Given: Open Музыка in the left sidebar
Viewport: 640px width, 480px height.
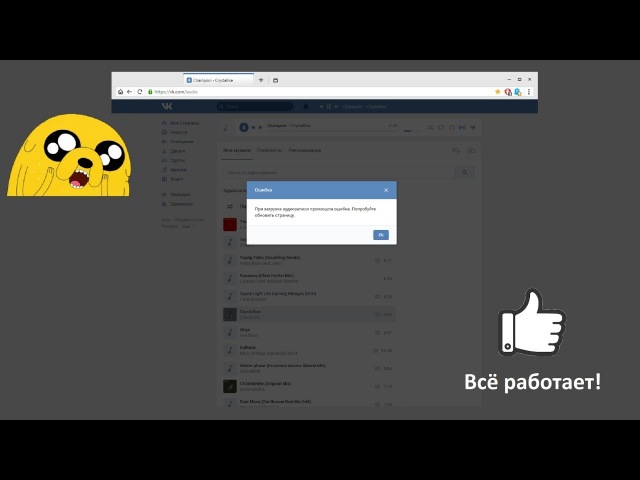Looking at the screenshot, I should click(174, 170).
